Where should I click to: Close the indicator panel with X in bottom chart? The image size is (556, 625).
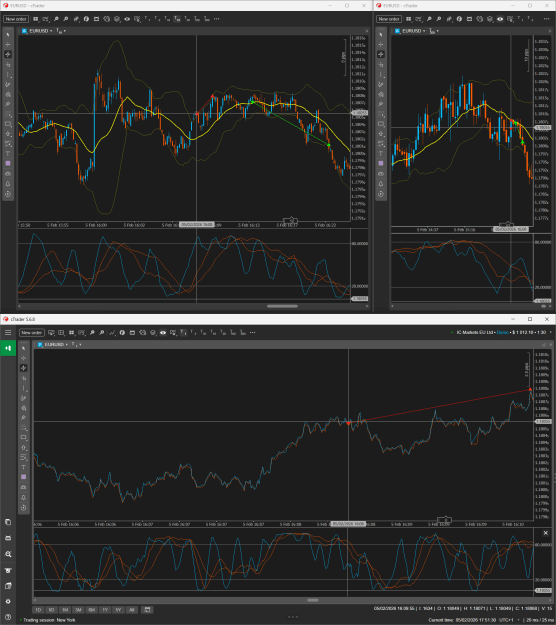546,533
